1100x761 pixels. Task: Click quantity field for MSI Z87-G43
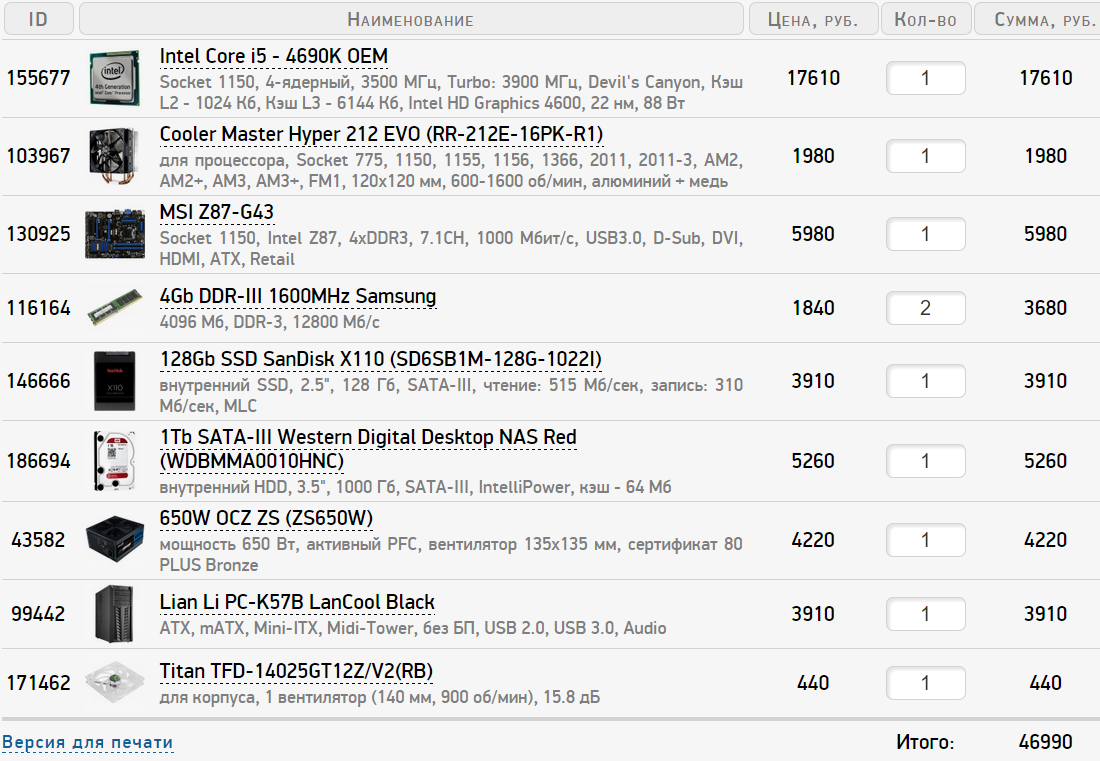point(925,234)
